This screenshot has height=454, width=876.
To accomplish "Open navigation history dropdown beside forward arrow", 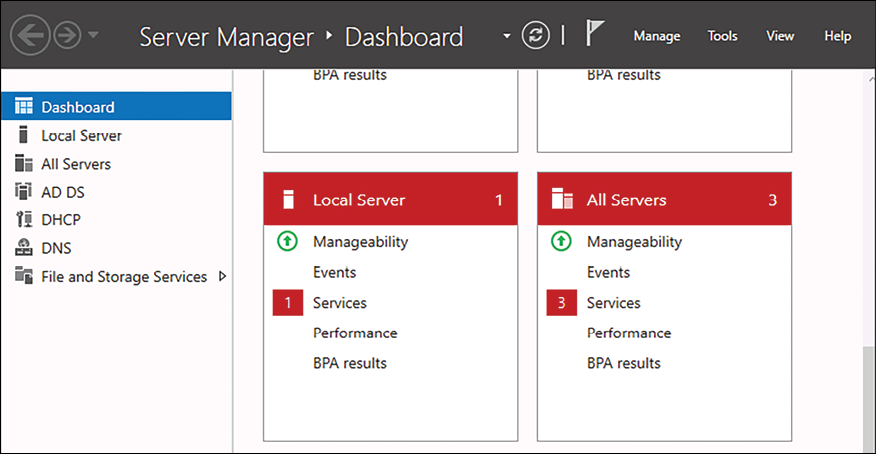I will [93, 35].
